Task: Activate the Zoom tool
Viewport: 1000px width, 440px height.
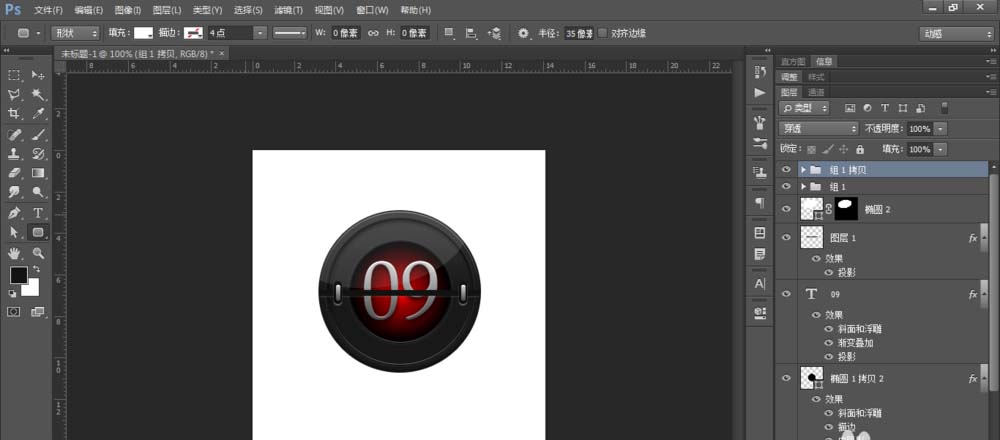Action: (x=38, y=253)
